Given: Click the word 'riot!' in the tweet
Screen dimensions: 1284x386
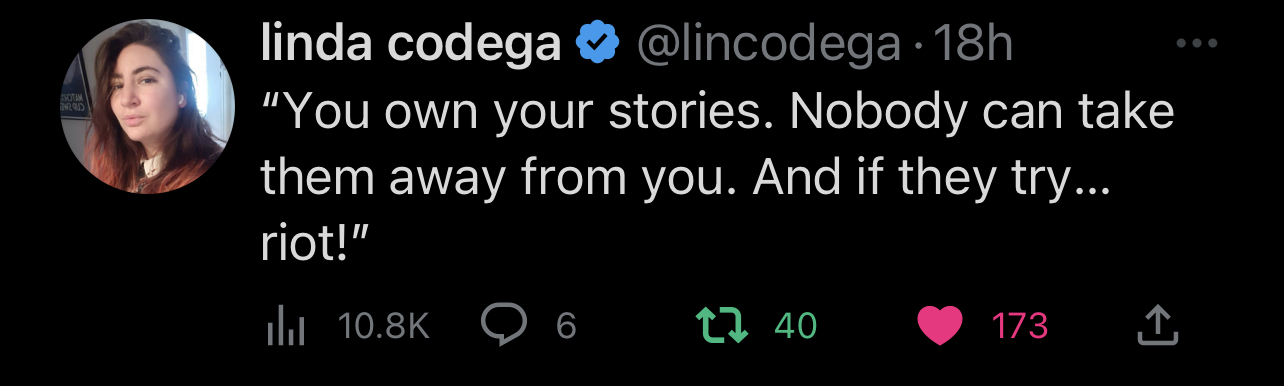Looking at the screenshot, I should coord(303,246).
